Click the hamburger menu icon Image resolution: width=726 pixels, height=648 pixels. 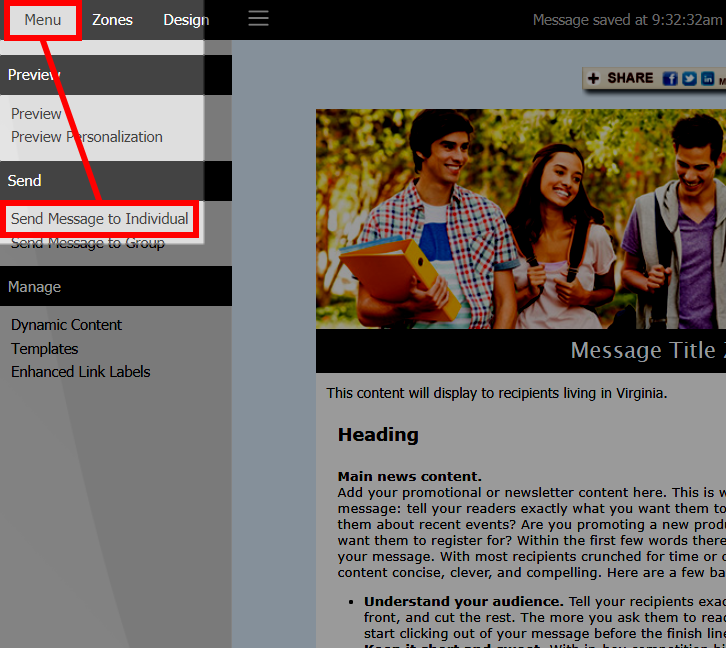(x=258, y=19)
